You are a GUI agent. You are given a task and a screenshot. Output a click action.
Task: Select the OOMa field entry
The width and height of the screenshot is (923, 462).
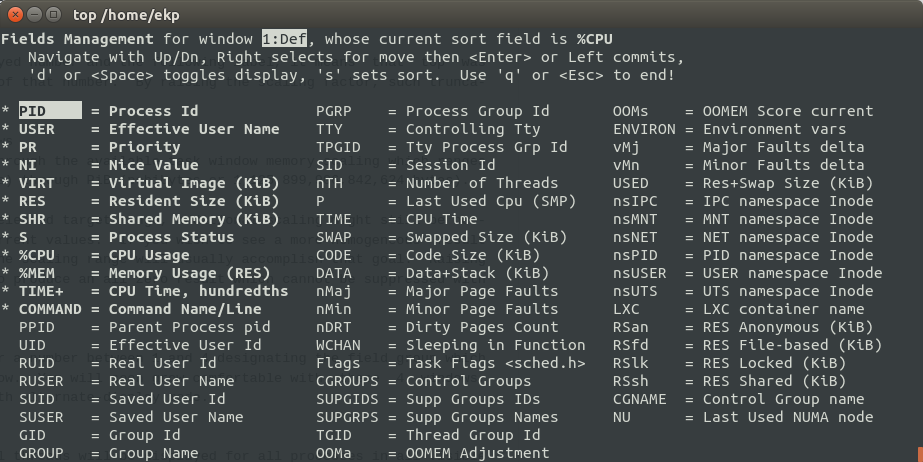(x=433, y=453)
